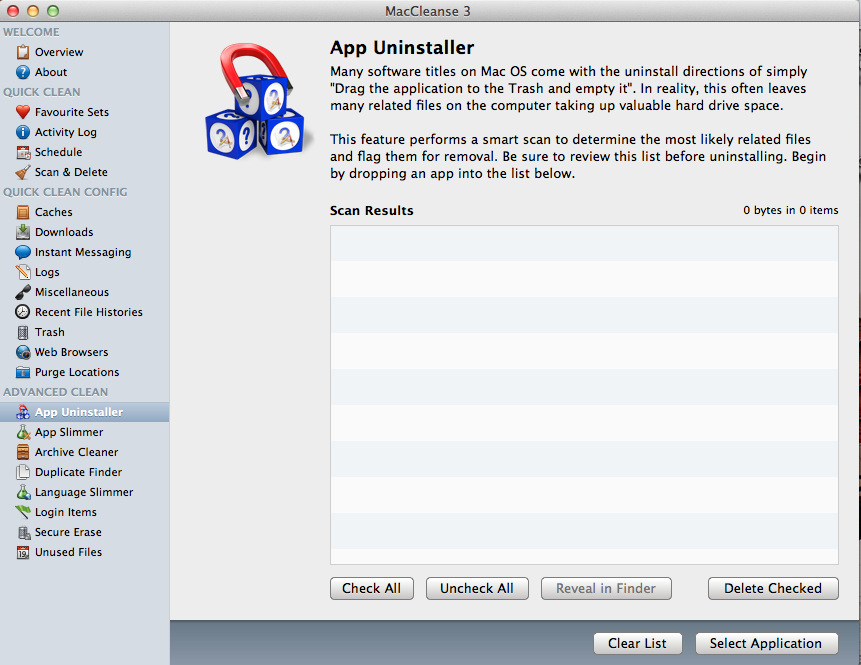Open the Overview section
This screenshot has height=665, width=861.
[58, 52]
